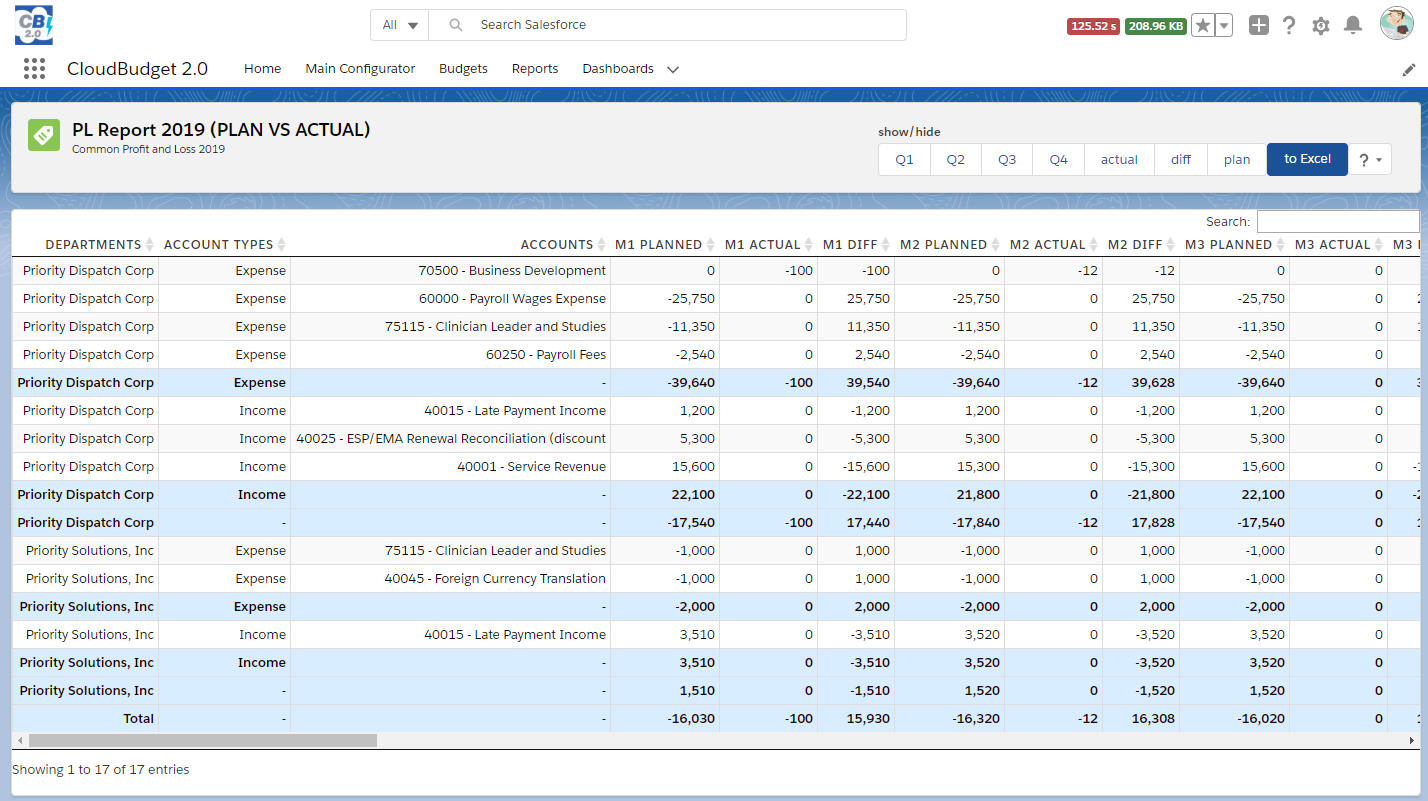Viewport: 1428px width, 801px height.
Task: Toggle the plan columns
Action: 1237,159
